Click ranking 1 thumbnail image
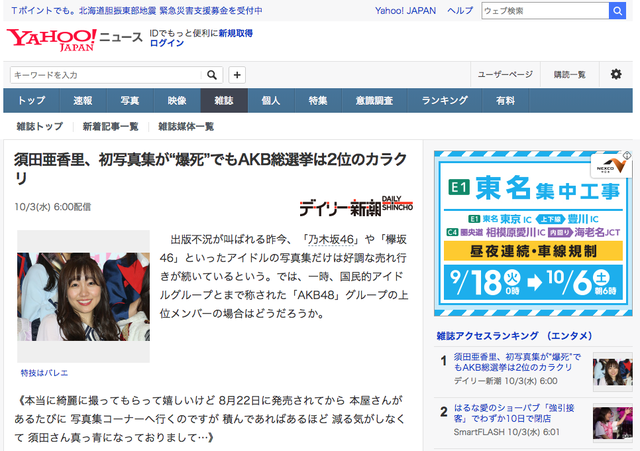Screen dimensions: 640x451 pyautogui.click(x=613, y=372)
